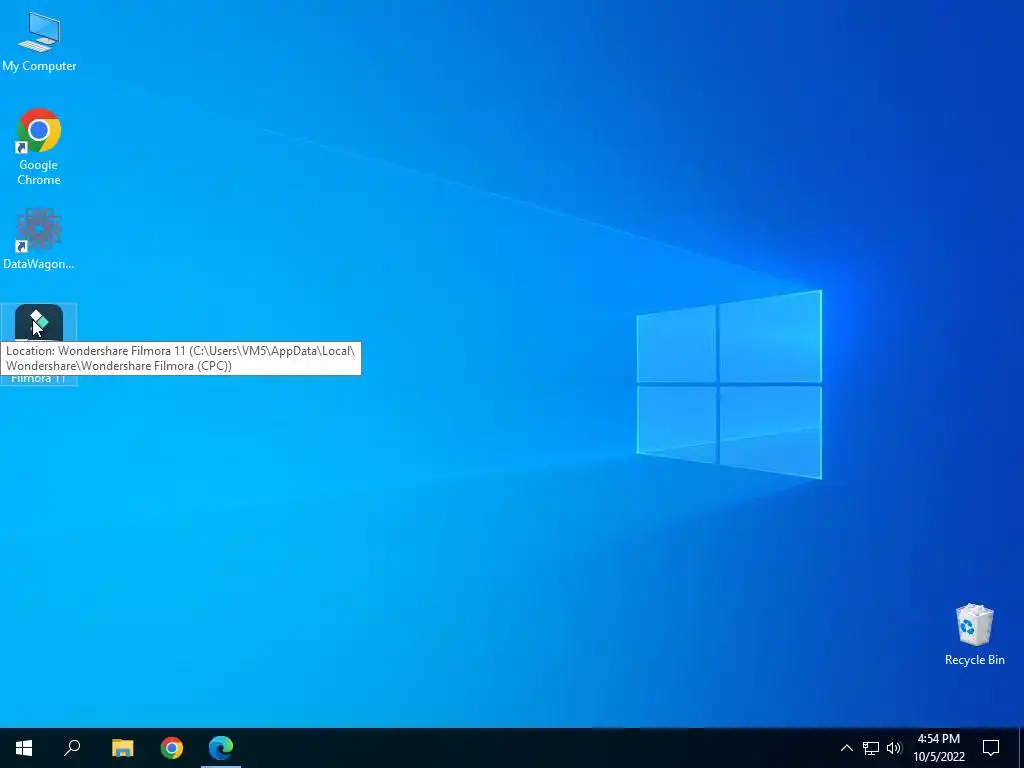Launch Chrome from the taskbar
1024x768 pixels.
[x=172, y=748]
